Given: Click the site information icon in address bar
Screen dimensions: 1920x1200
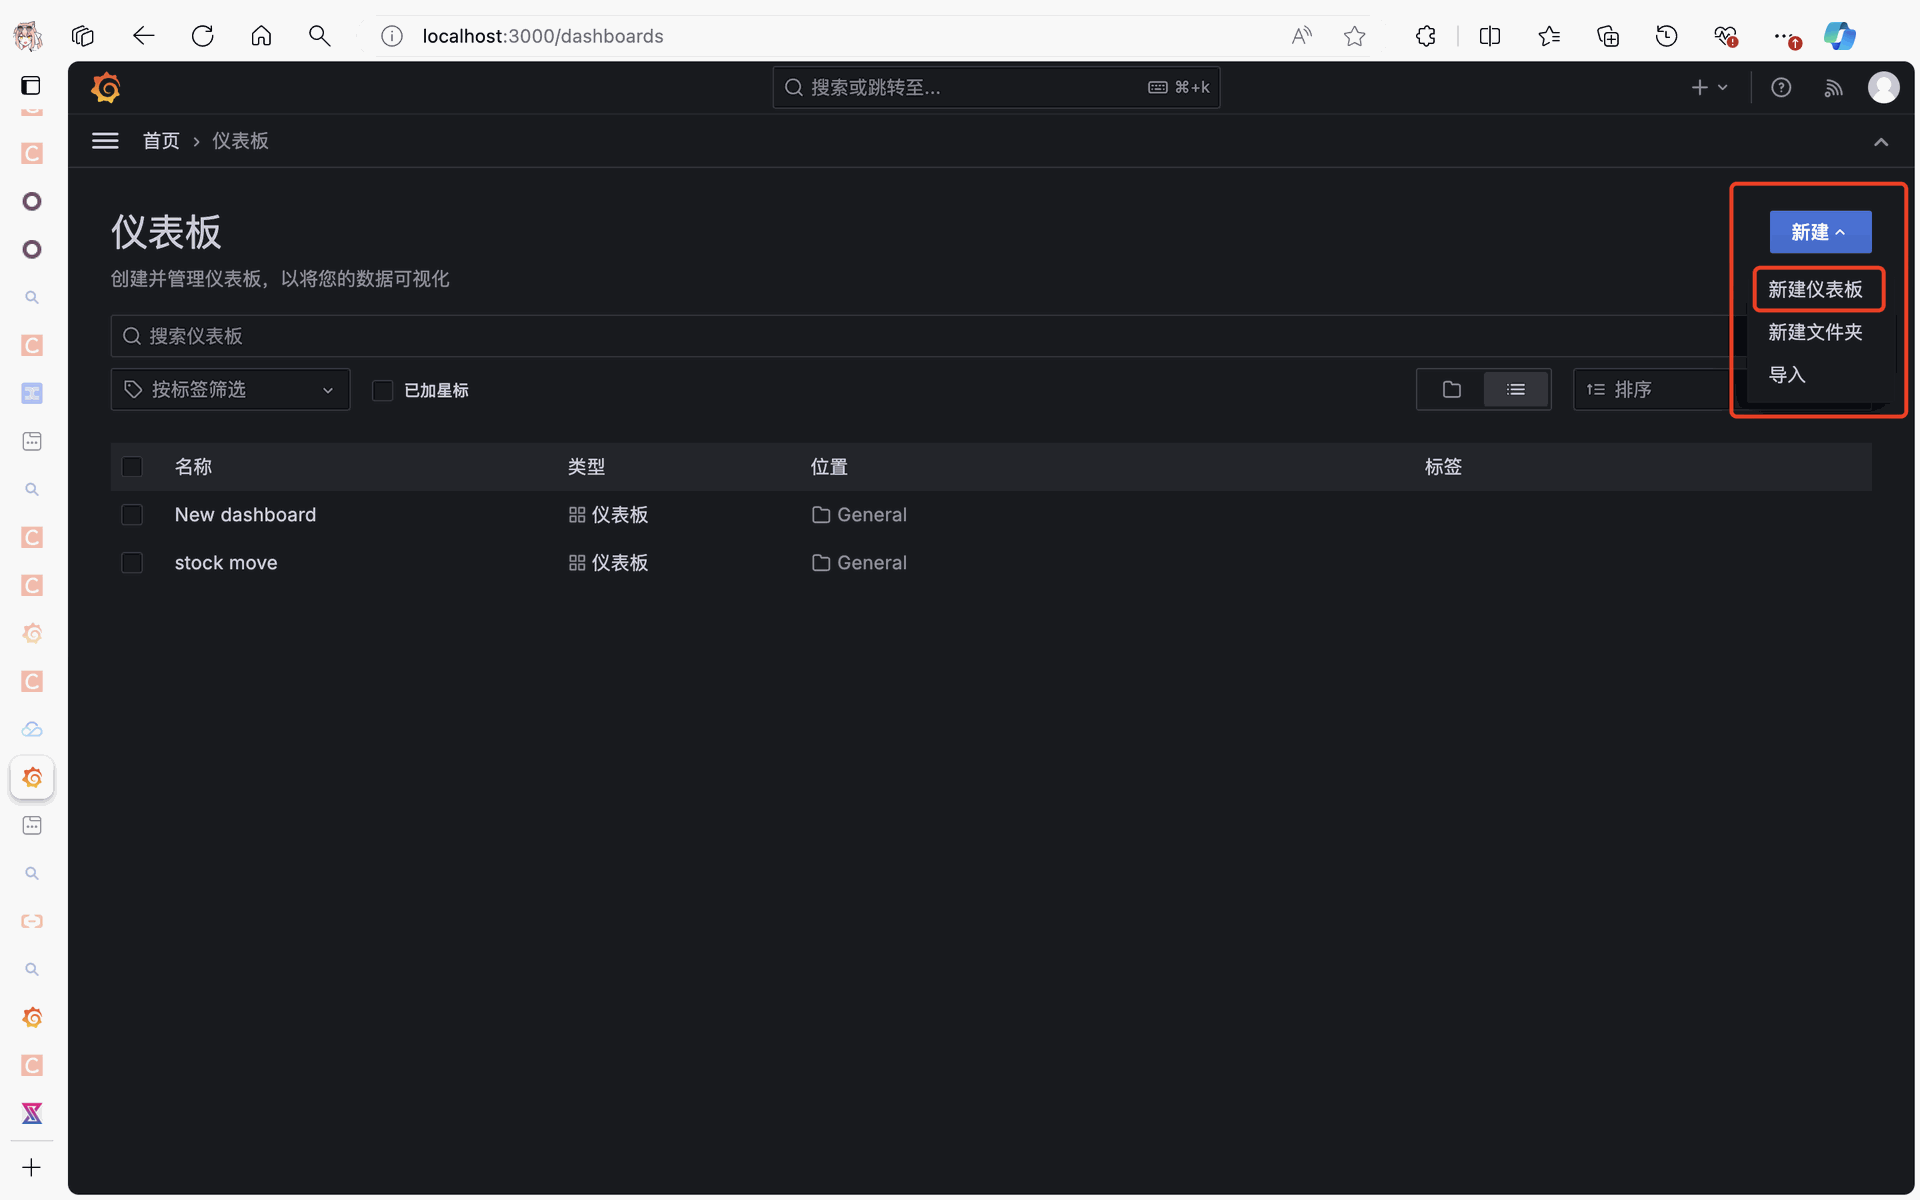Looking at the screenshot, I should pos(392,36).
